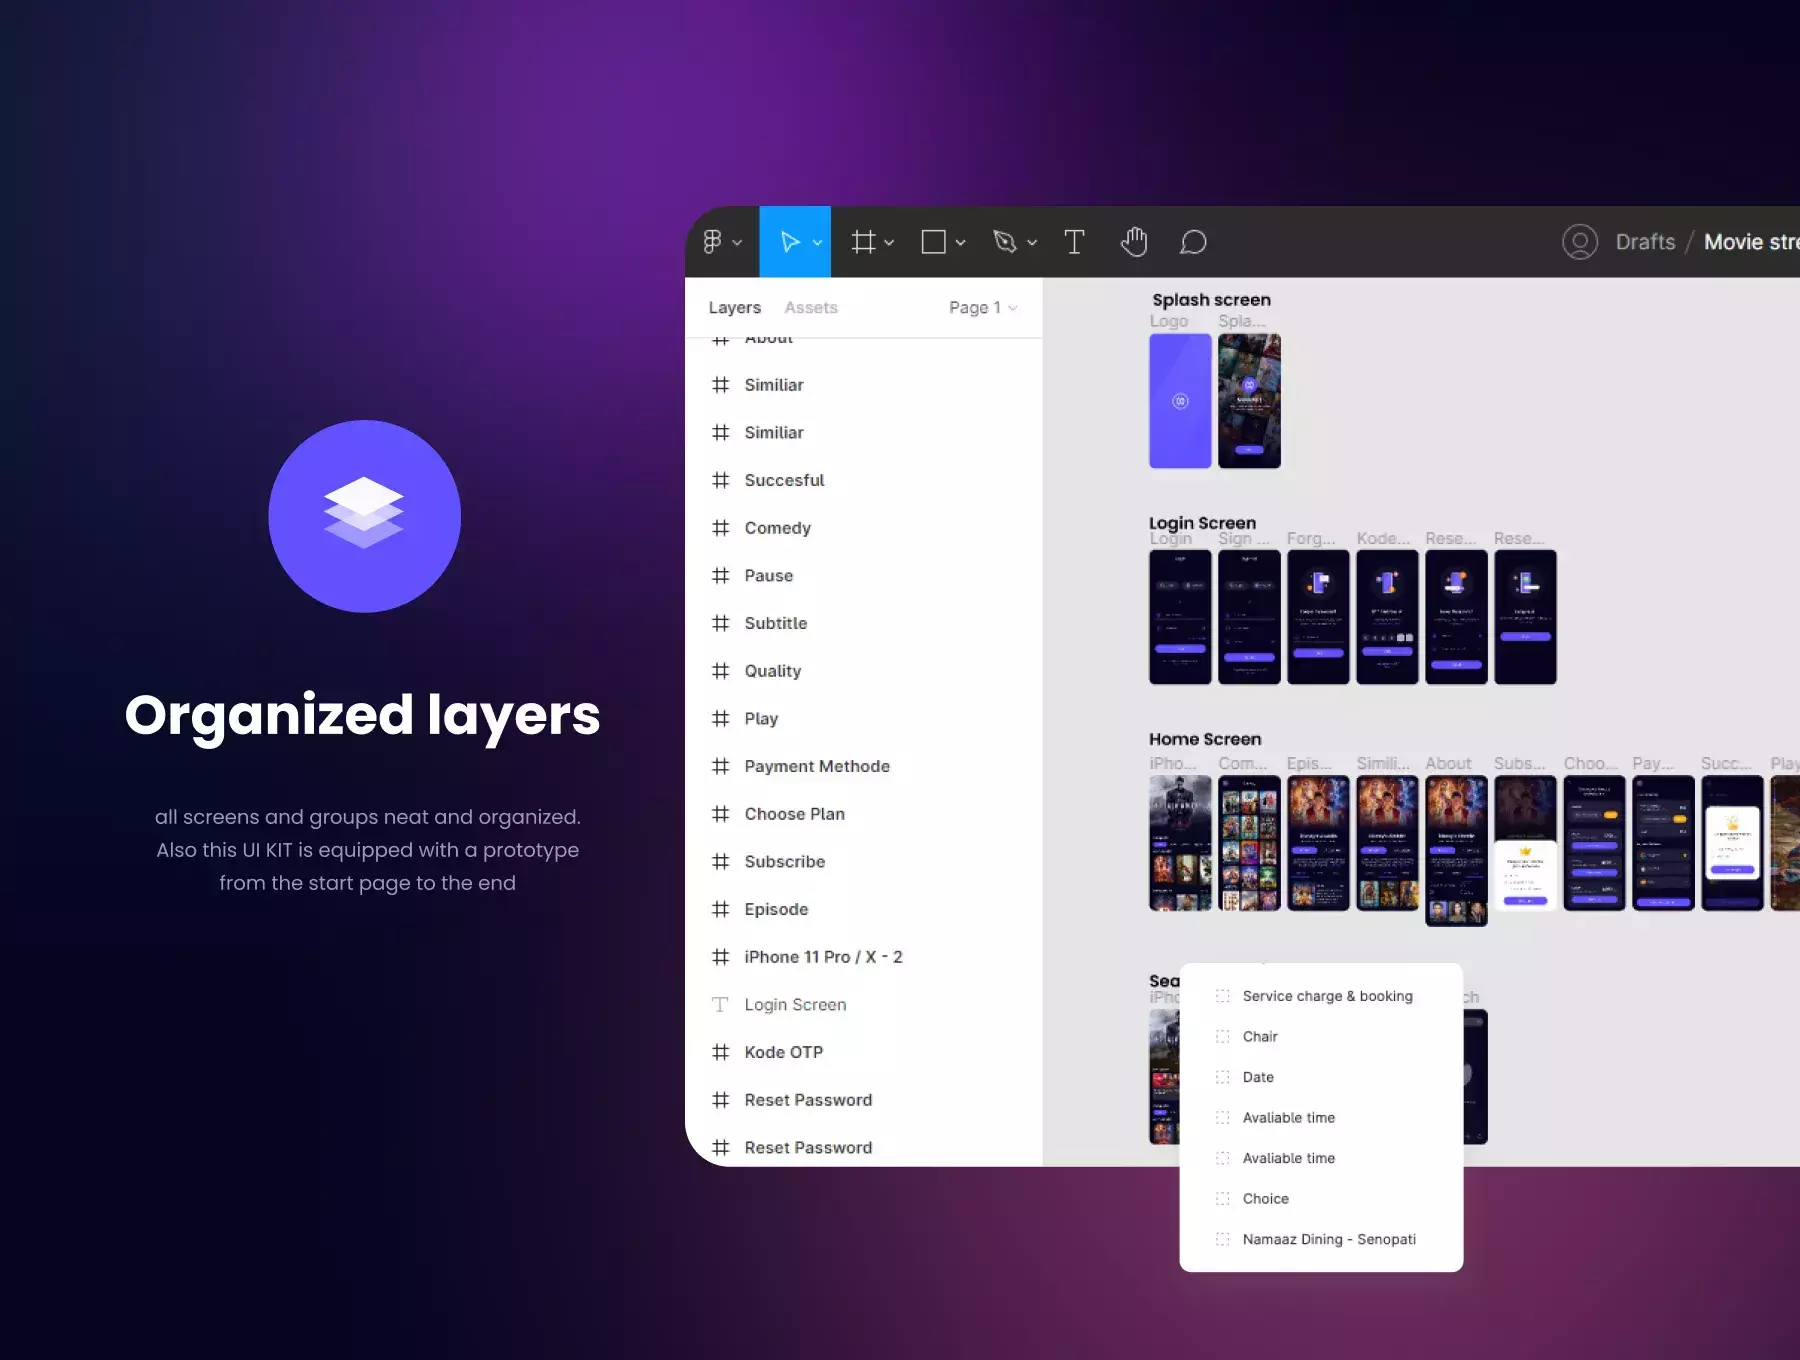This screenshot has width=1800, height=1360.
Task: Open the user account avatar
Action: point(1580,242)
